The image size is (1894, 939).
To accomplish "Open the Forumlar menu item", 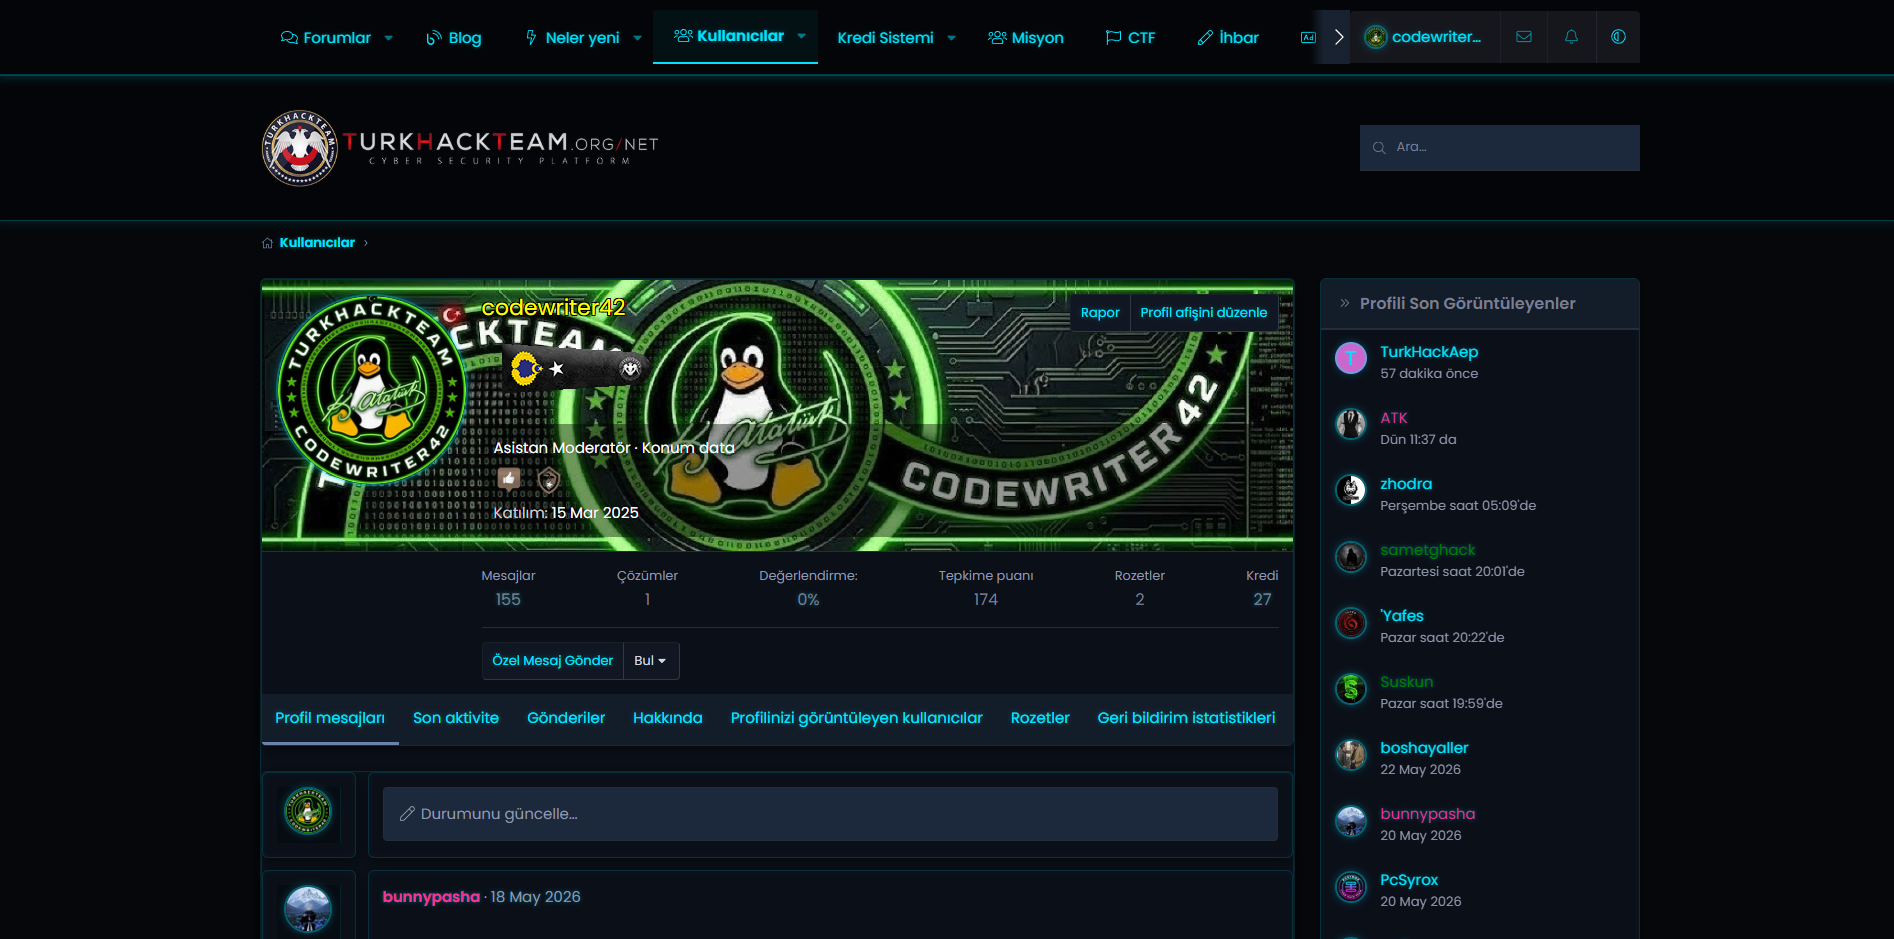I will pos(326,38).
